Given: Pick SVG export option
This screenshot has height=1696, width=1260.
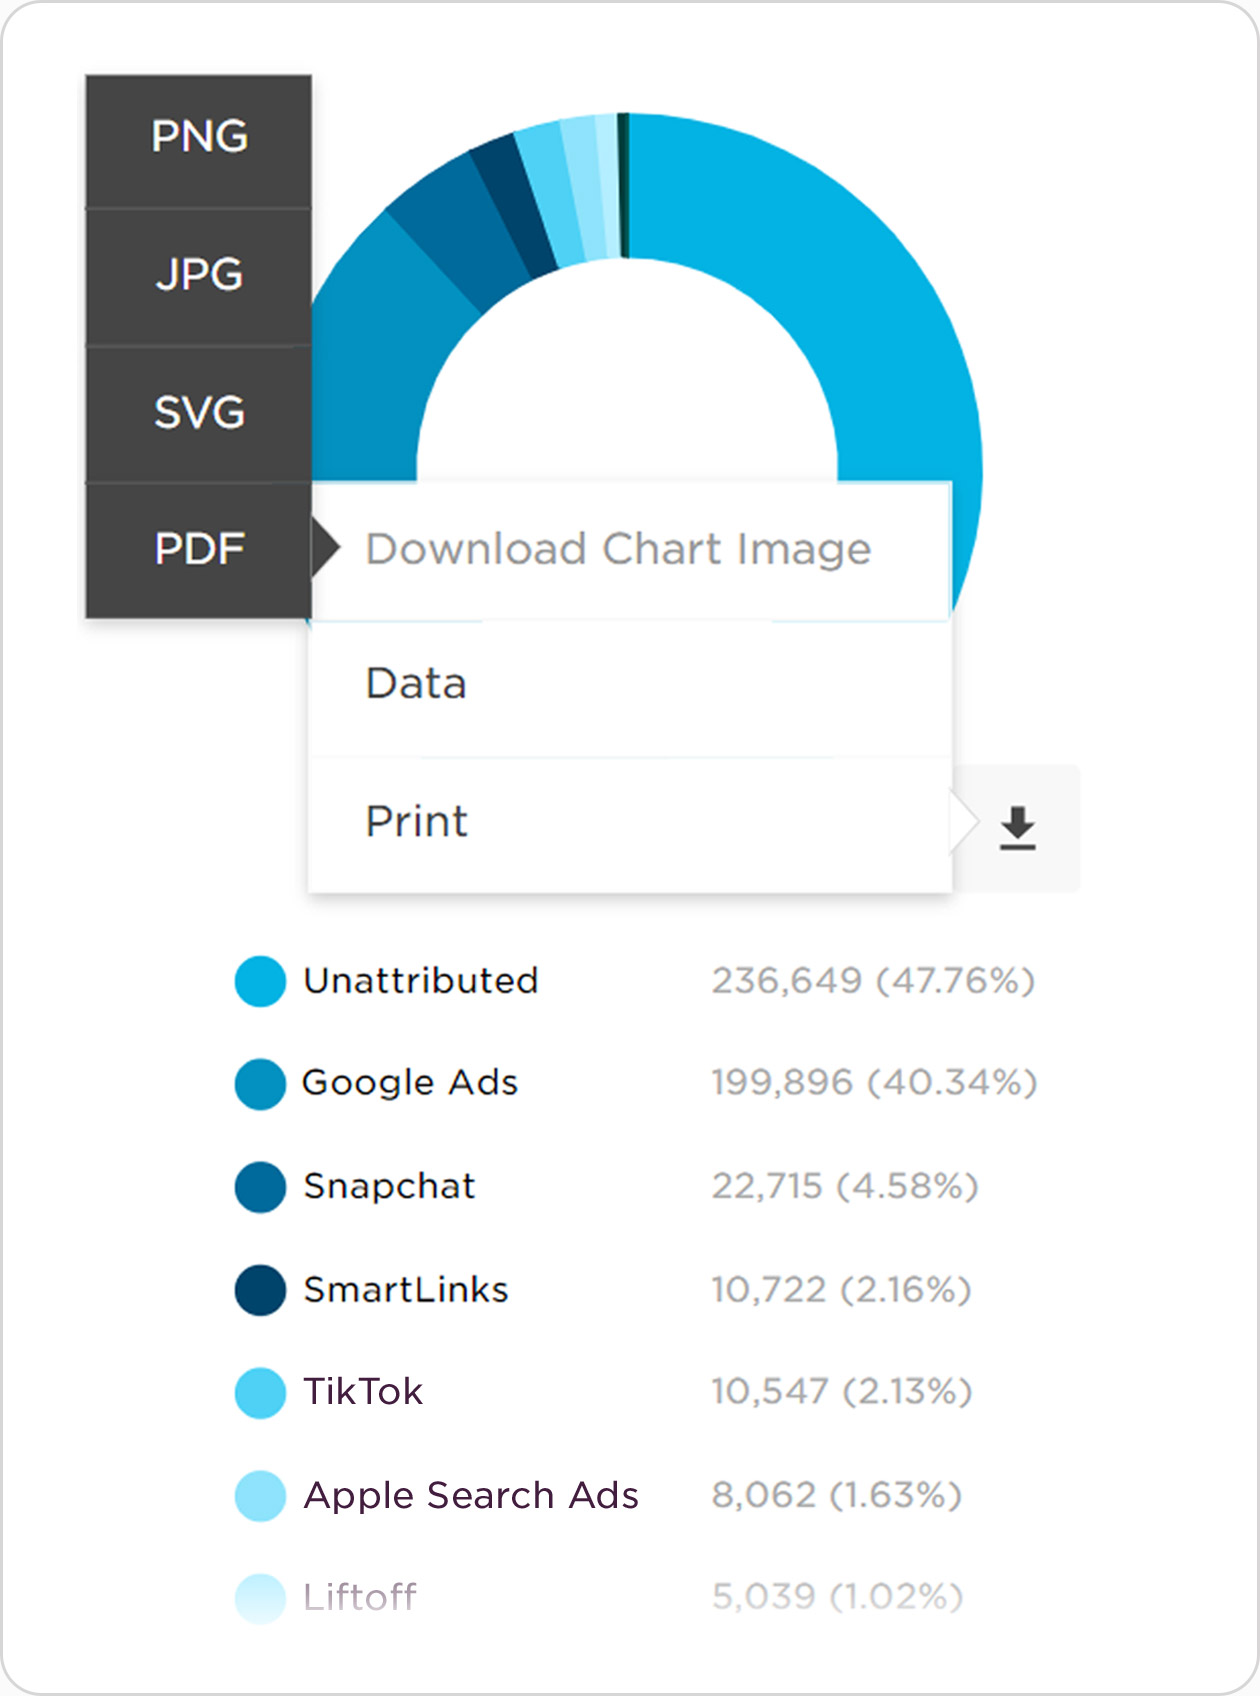Looking at the screenshot, I should point(199,413).
